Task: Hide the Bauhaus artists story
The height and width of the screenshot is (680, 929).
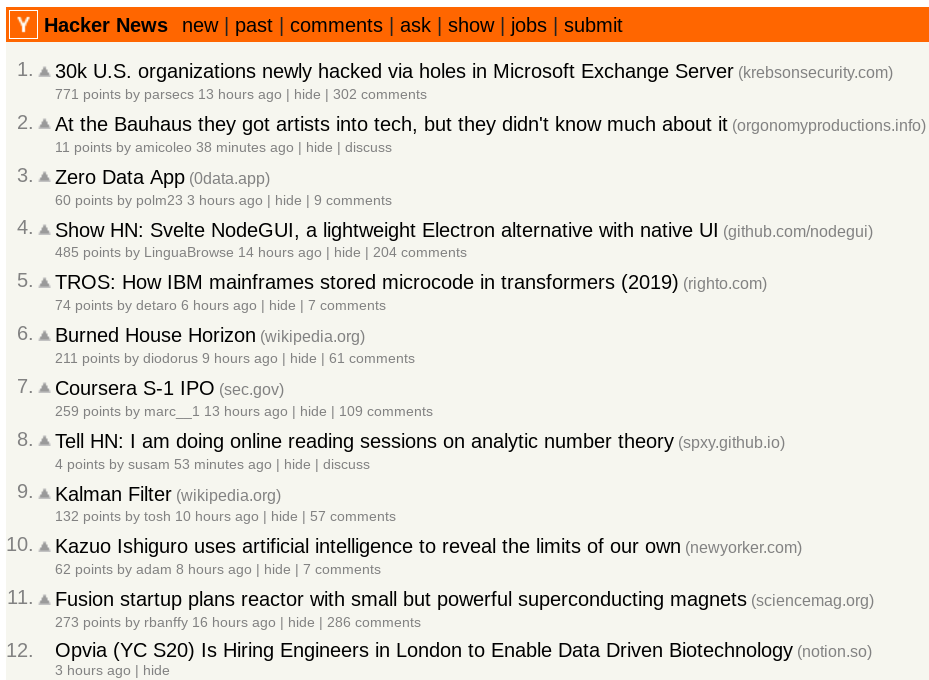Action: pyautogui.click(x=319, y=147)
